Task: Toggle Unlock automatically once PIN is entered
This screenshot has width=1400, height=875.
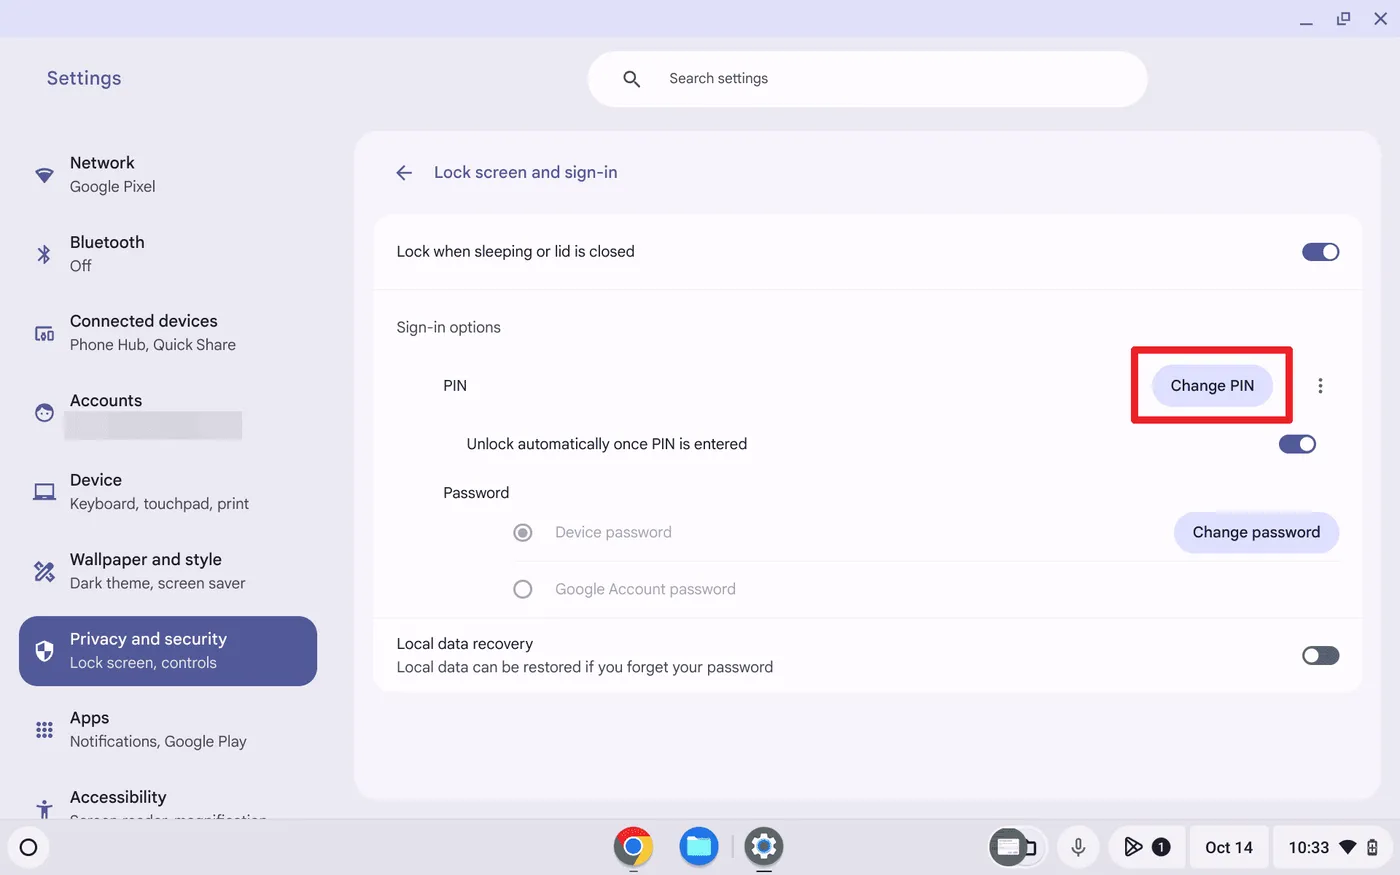Action: pos(1297,444)
